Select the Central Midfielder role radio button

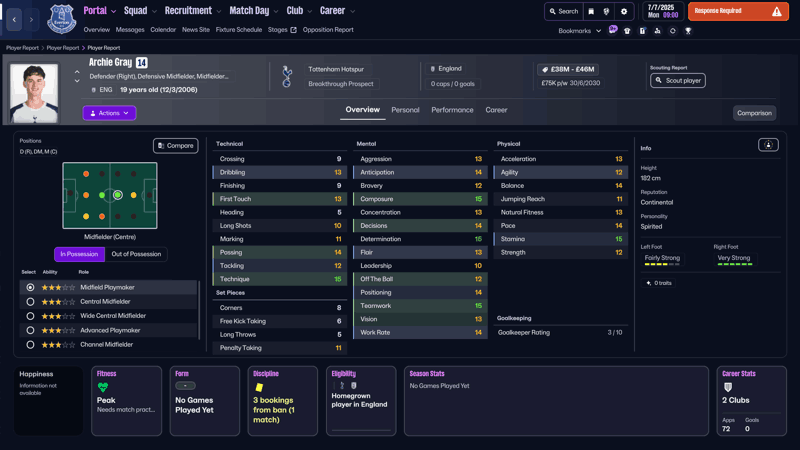[x=30, y=302]
